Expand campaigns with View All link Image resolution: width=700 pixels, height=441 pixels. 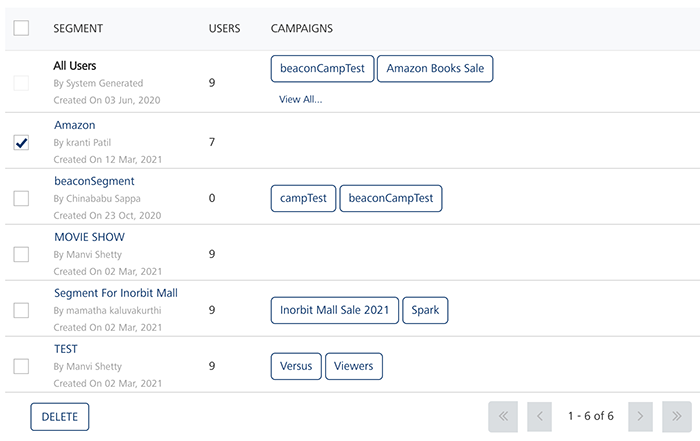[301, 99]
